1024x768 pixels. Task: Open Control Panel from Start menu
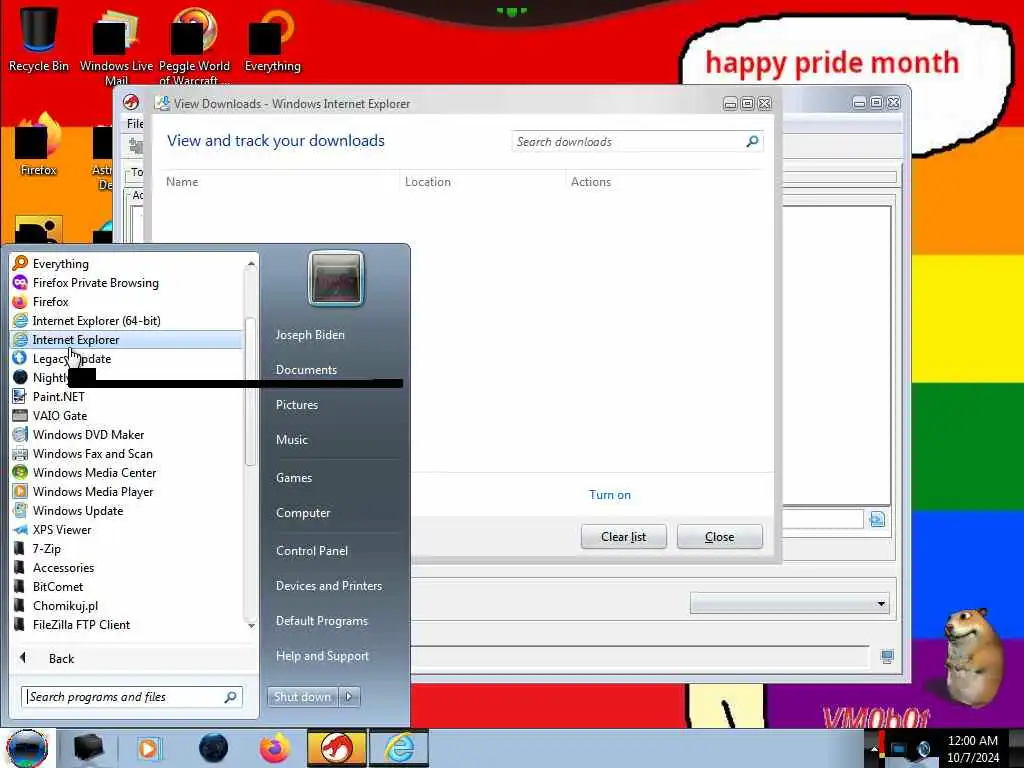(312, 551)
